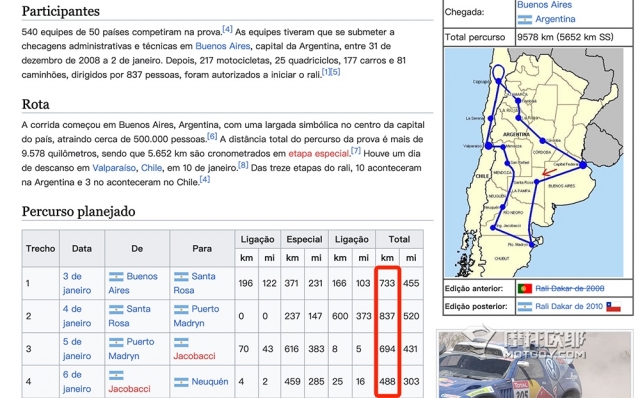Click Portugal flag beside Rali Dakar de 2008

[x=525, y=289]
